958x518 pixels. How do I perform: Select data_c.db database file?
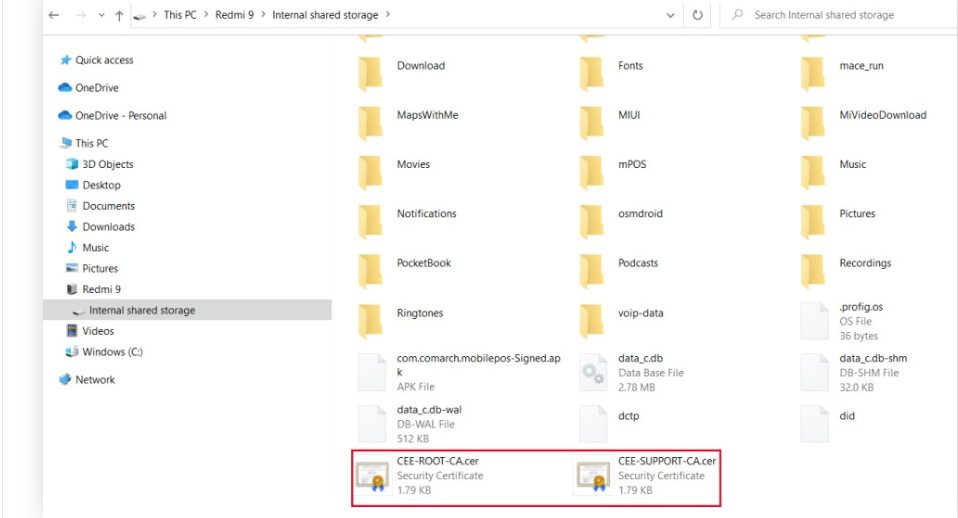click(x=632, y=372)
